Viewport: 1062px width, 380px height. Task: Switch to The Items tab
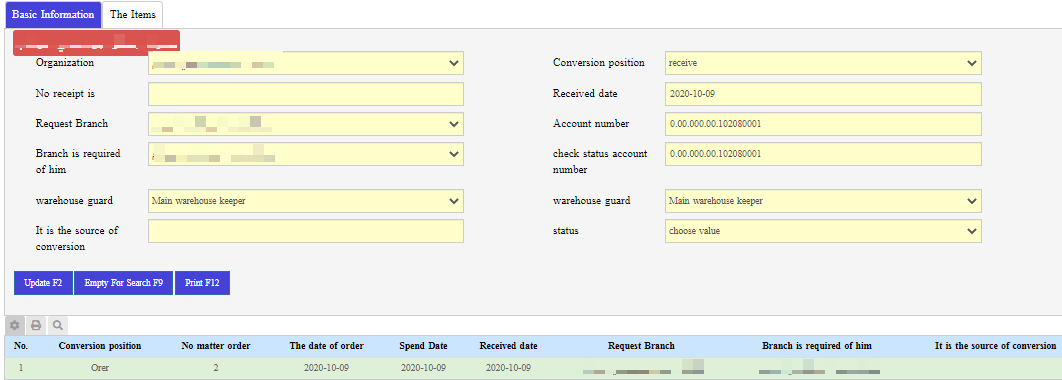(x=132, y=15)
